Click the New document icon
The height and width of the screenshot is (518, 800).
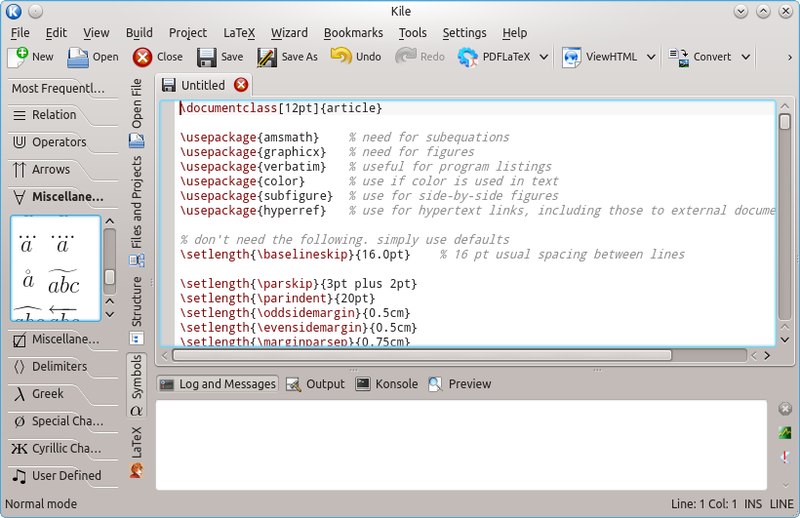pyautogui.click(x=18, y=57)
